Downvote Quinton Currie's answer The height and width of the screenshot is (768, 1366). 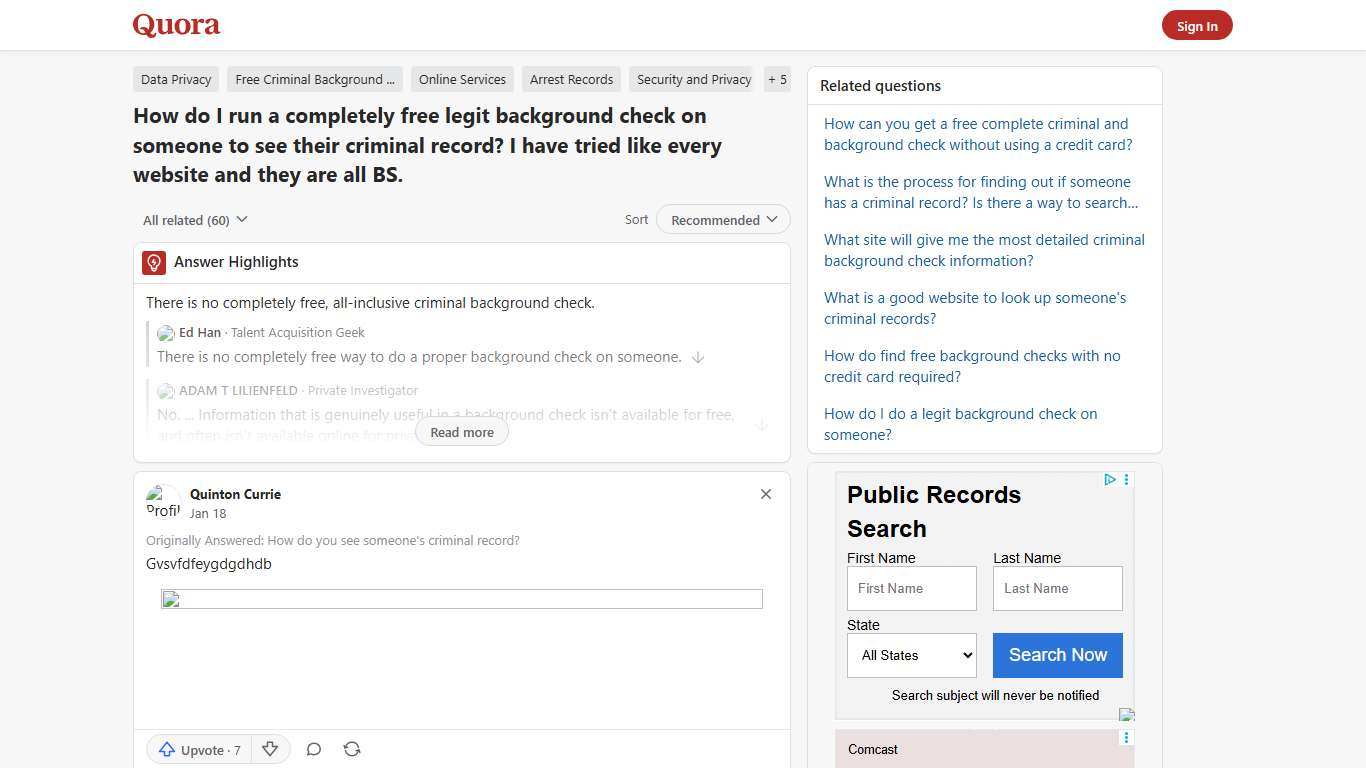(269, 749)
